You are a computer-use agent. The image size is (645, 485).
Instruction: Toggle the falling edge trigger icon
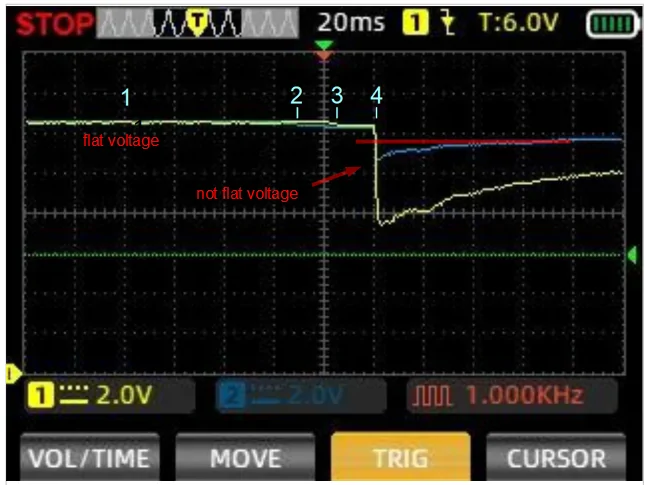tap(448, 23)
